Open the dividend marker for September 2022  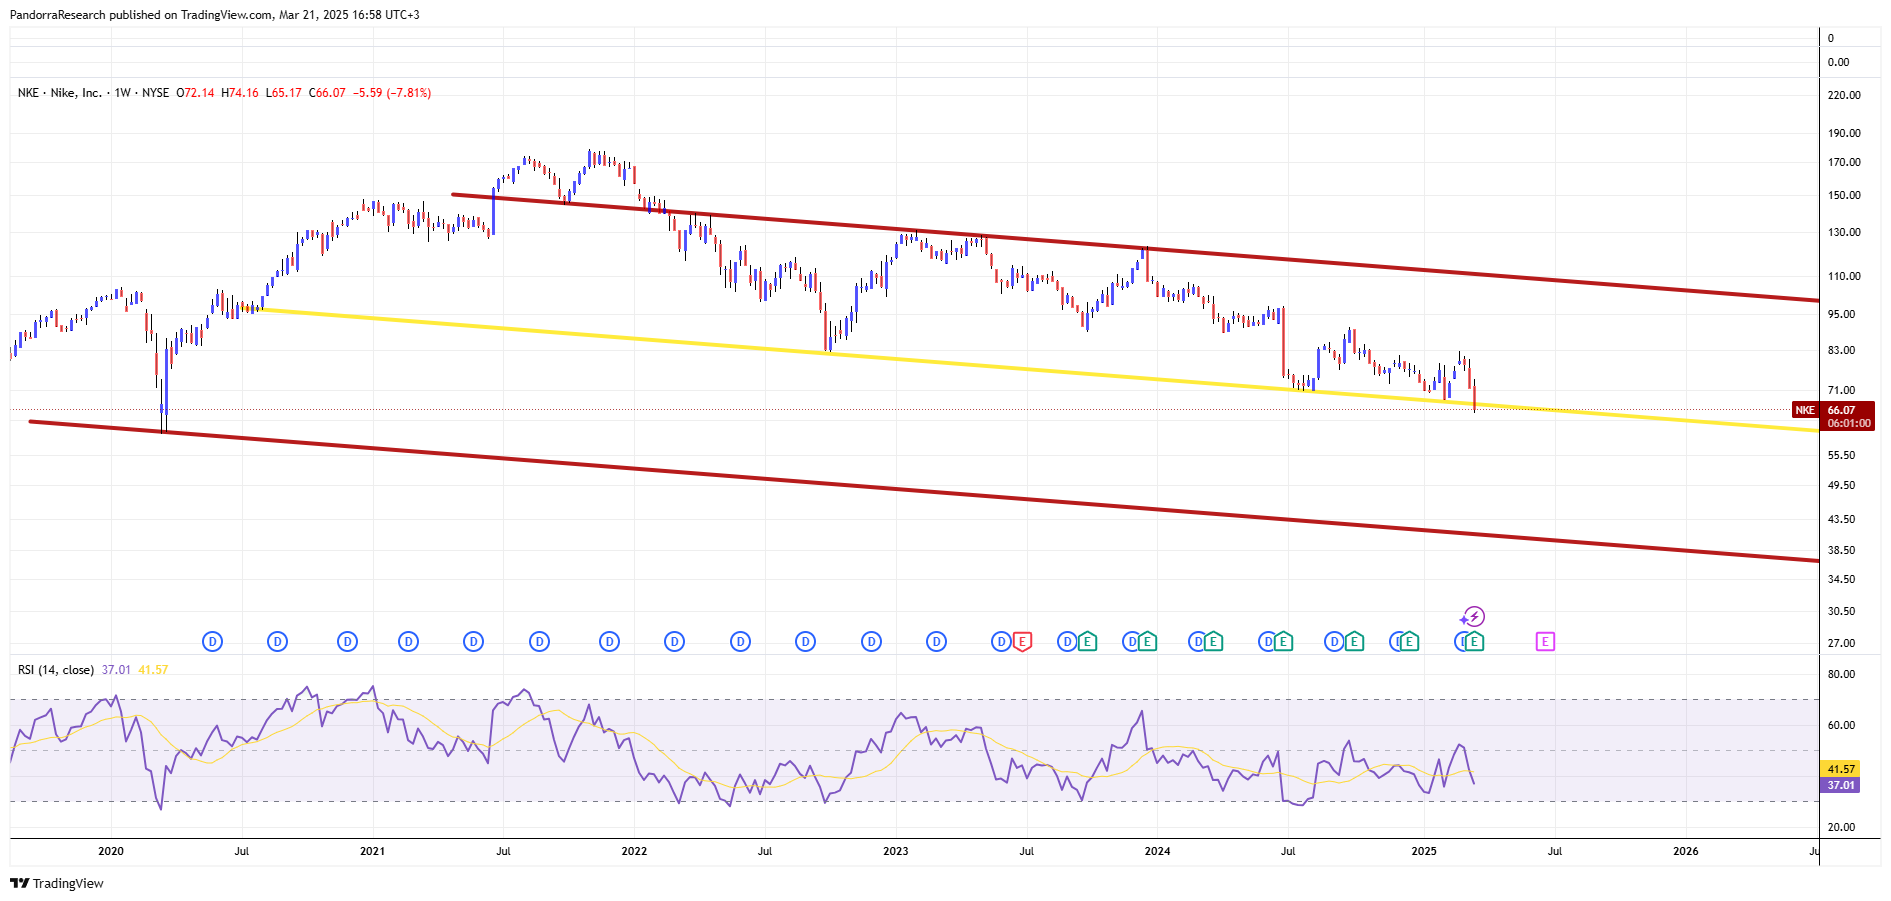click(x=805, y=641)
